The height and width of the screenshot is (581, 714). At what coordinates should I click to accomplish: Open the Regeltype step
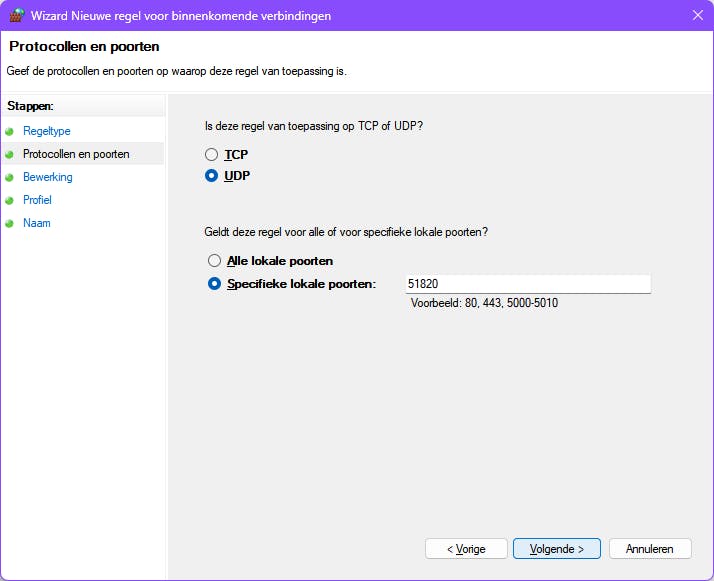click(47, 131)
